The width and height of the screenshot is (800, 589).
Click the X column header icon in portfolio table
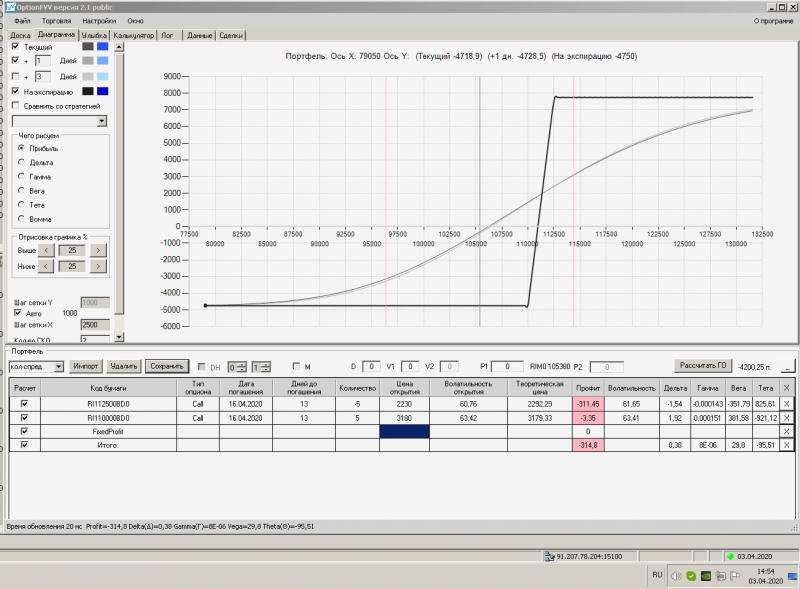(x=786, y=388)
